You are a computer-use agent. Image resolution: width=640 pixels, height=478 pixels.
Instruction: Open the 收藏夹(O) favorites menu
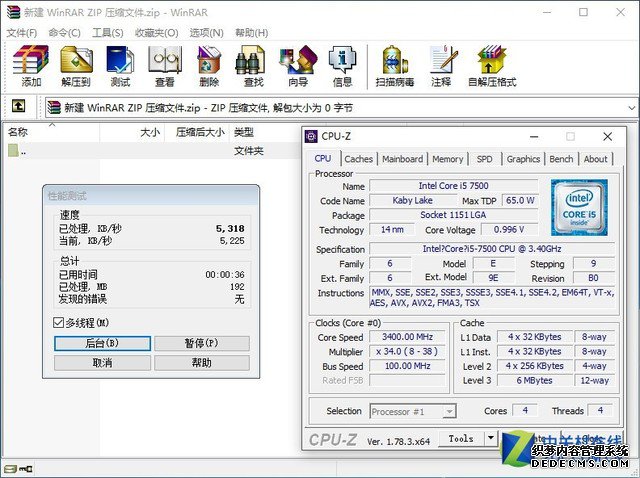[x=157, y=33]
